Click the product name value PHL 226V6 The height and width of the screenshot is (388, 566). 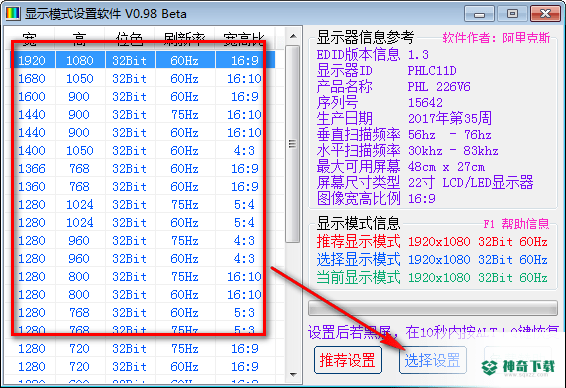coord(439,87)
